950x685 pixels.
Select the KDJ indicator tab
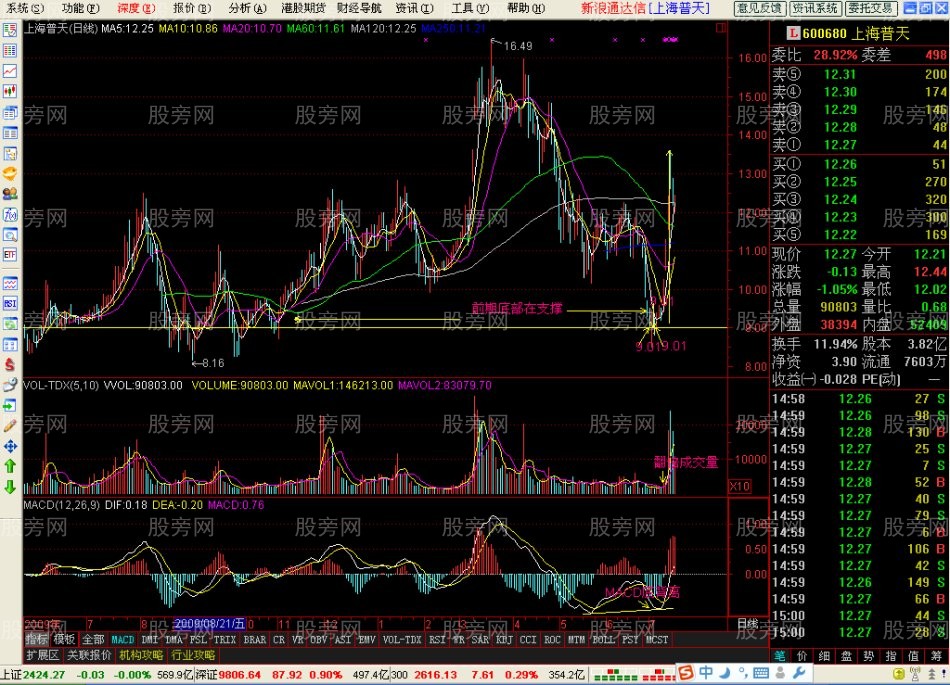tap(504, 640)
